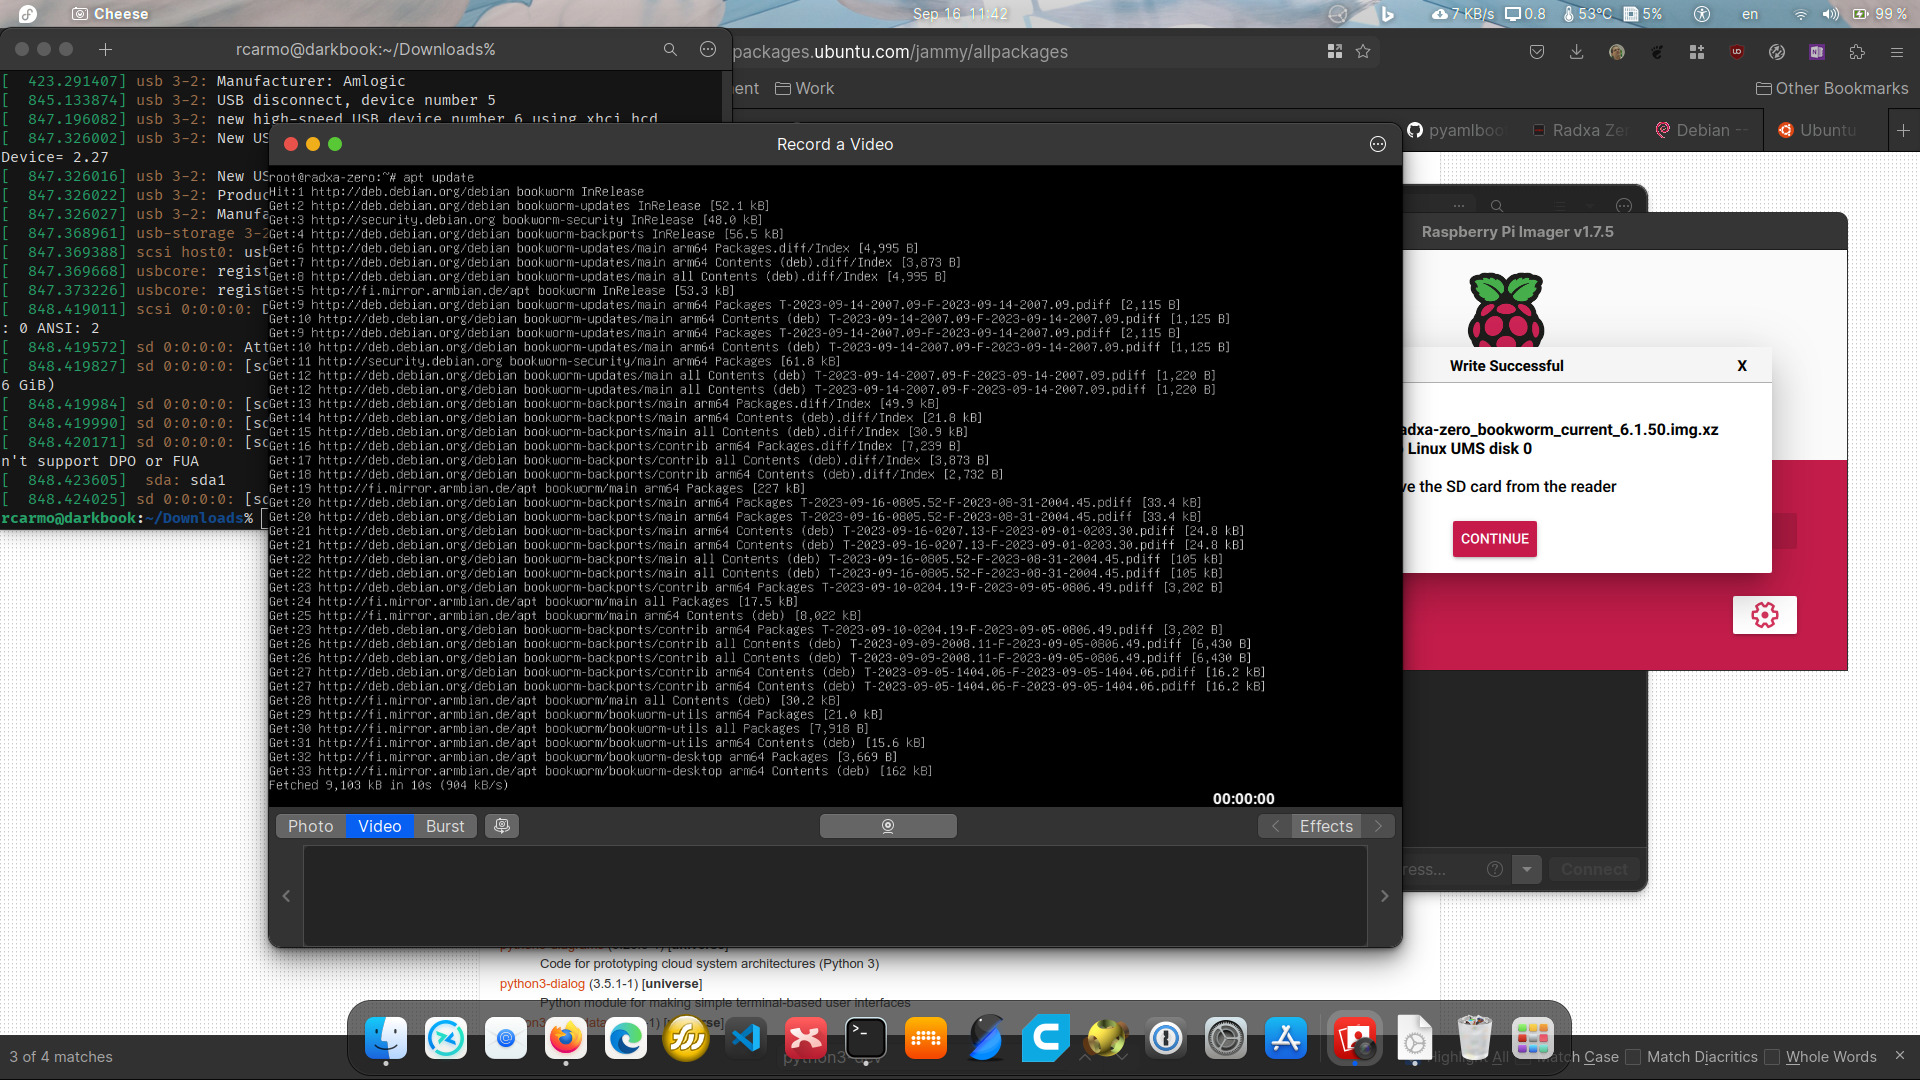The height and width of the screenshot is (1080, 1920).
Task: Open the Effects panel in Cheese
Action: (1326, 826)
